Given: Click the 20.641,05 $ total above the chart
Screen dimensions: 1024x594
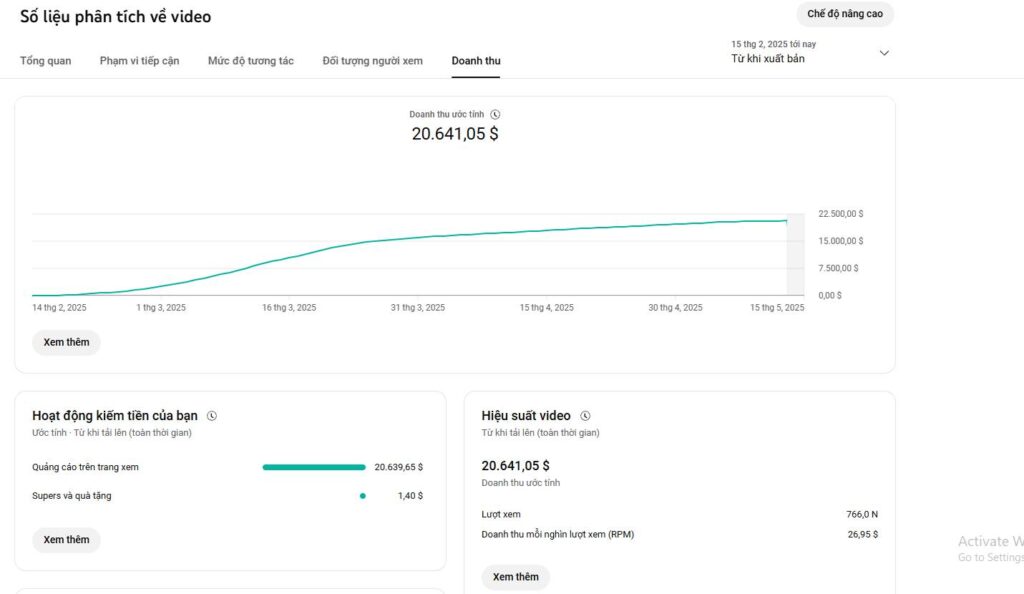Looking at the screenshot, I should 455,134.
